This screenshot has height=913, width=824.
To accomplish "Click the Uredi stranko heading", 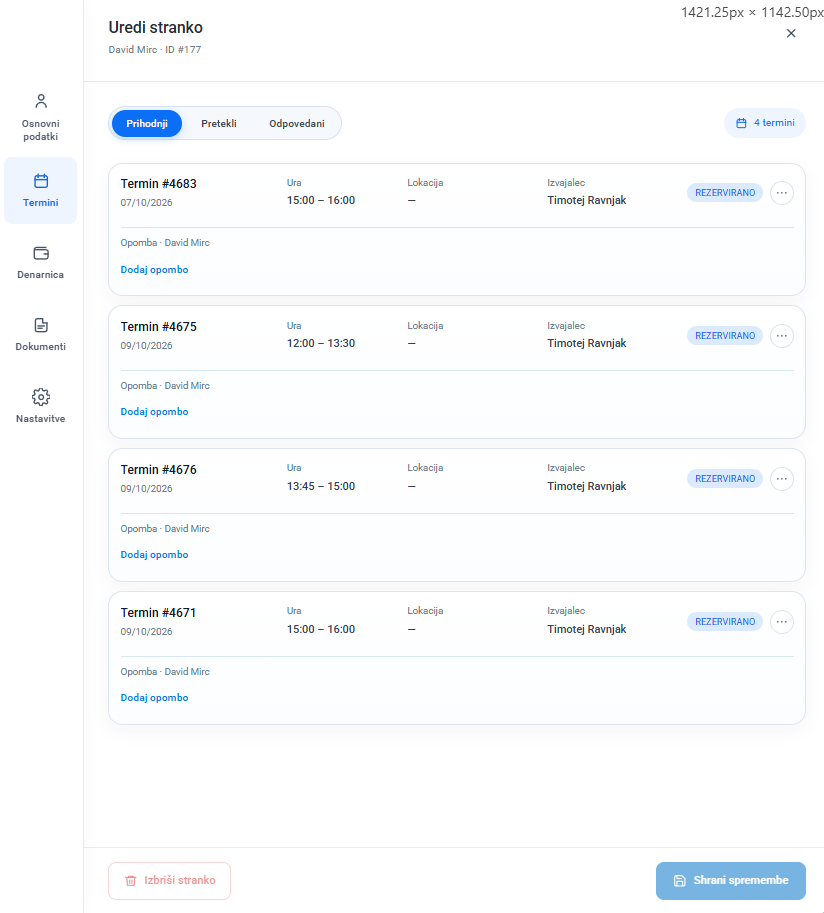I will click(155, 27).
